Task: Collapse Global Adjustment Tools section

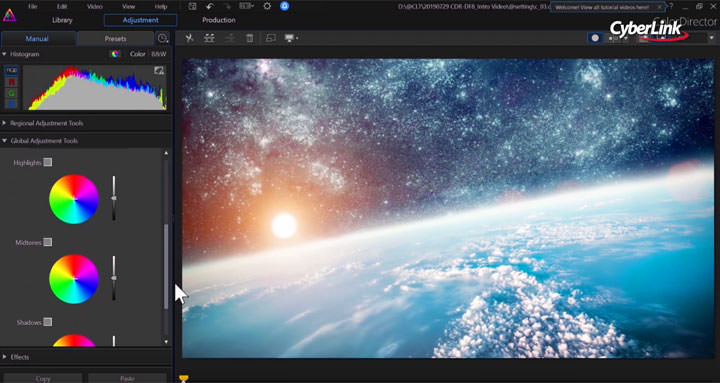Action: pos(4,141)
